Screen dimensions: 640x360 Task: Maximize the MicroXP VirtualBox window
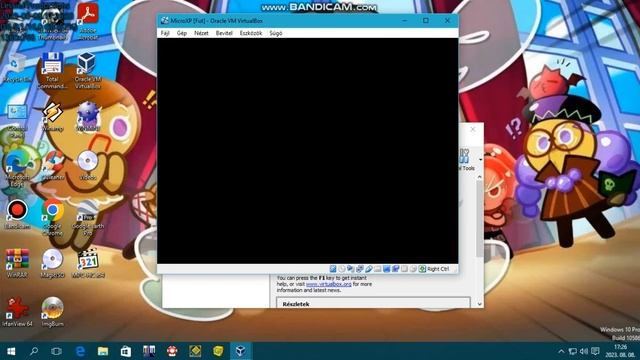(x=426, y=20)
